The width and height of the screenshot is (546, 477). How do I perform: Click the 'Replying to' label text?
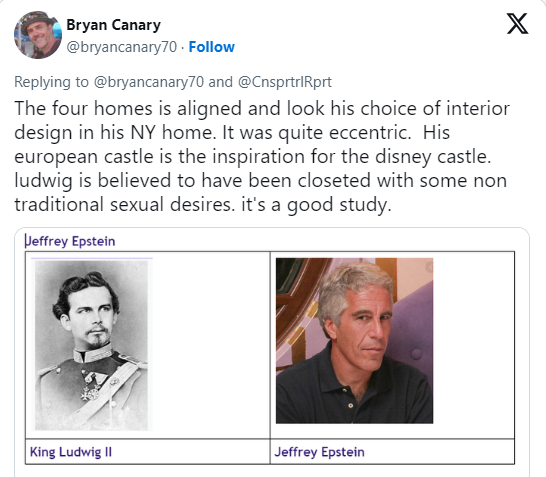pyautogui.click(x=52, y=82)
